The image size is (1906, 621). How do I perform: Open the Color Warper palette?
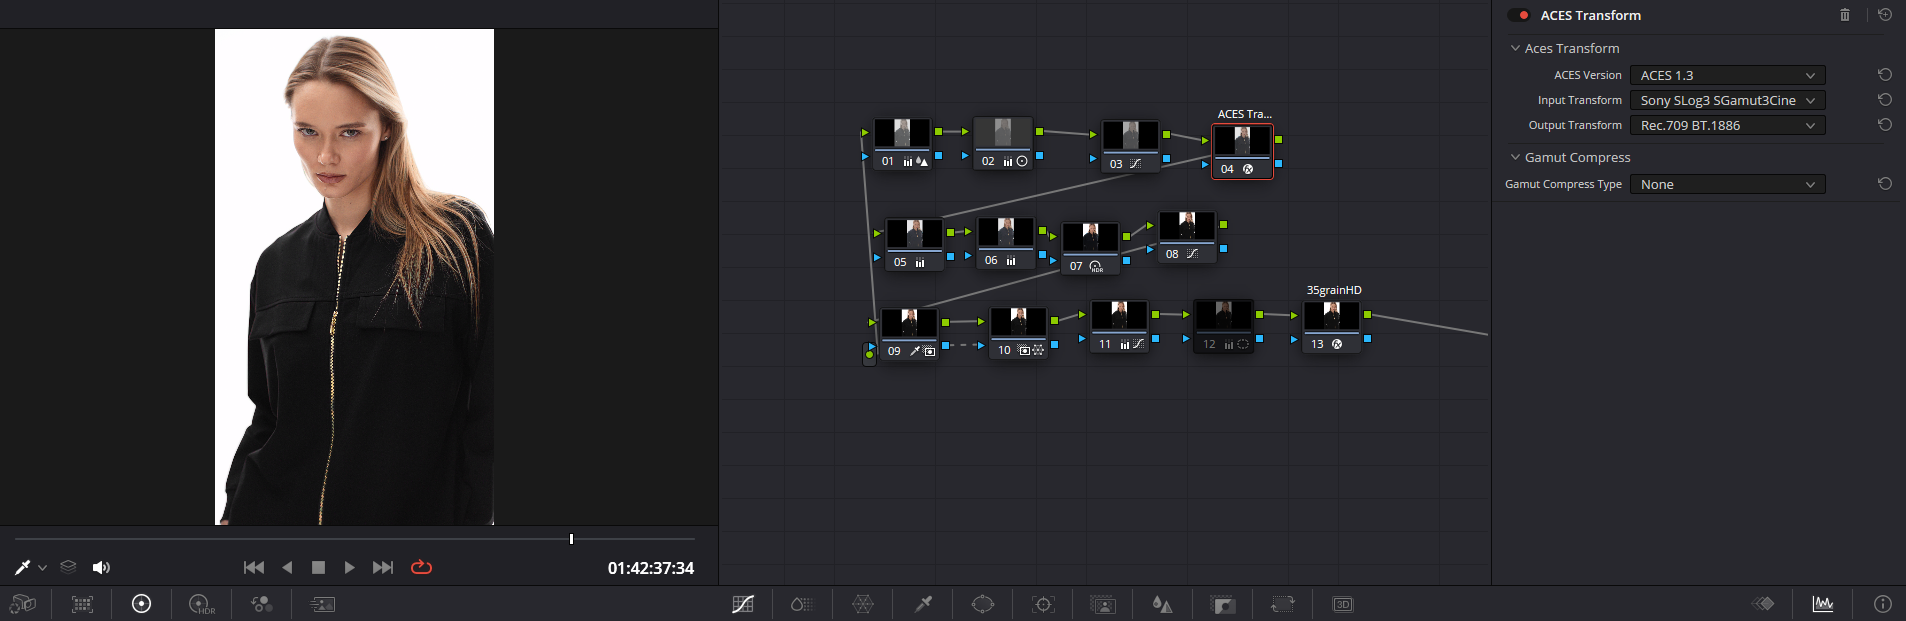[863, 604]
